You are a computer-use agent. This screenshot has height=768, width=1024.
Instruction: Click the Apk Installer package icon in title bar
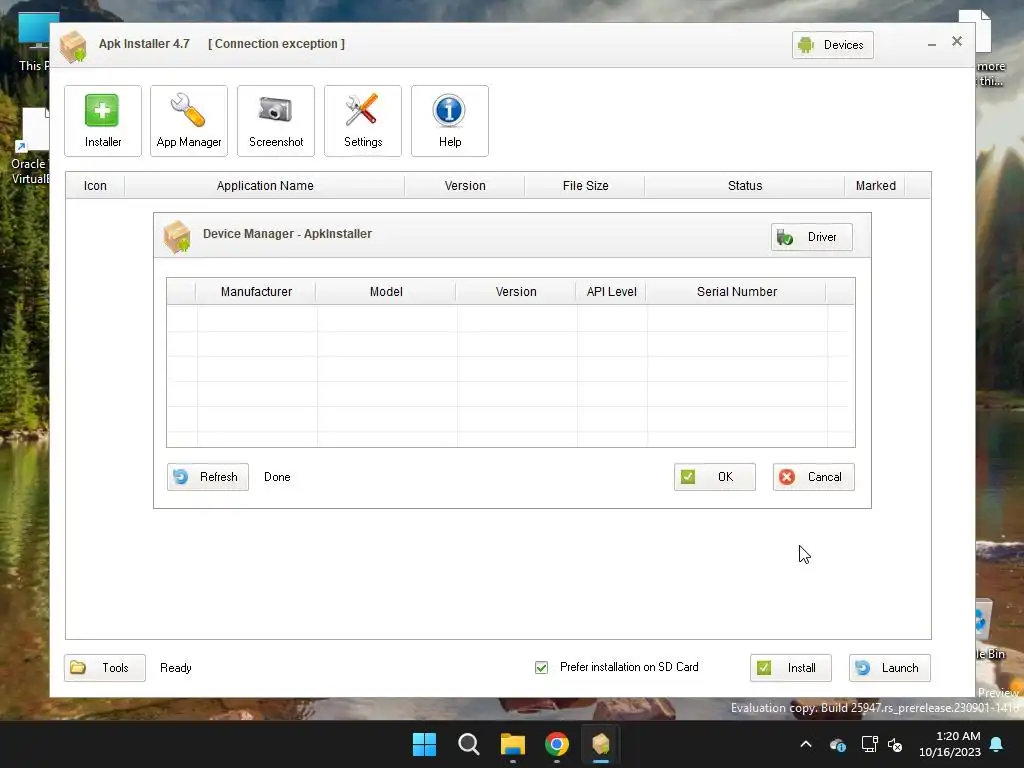tap(73, 46)
